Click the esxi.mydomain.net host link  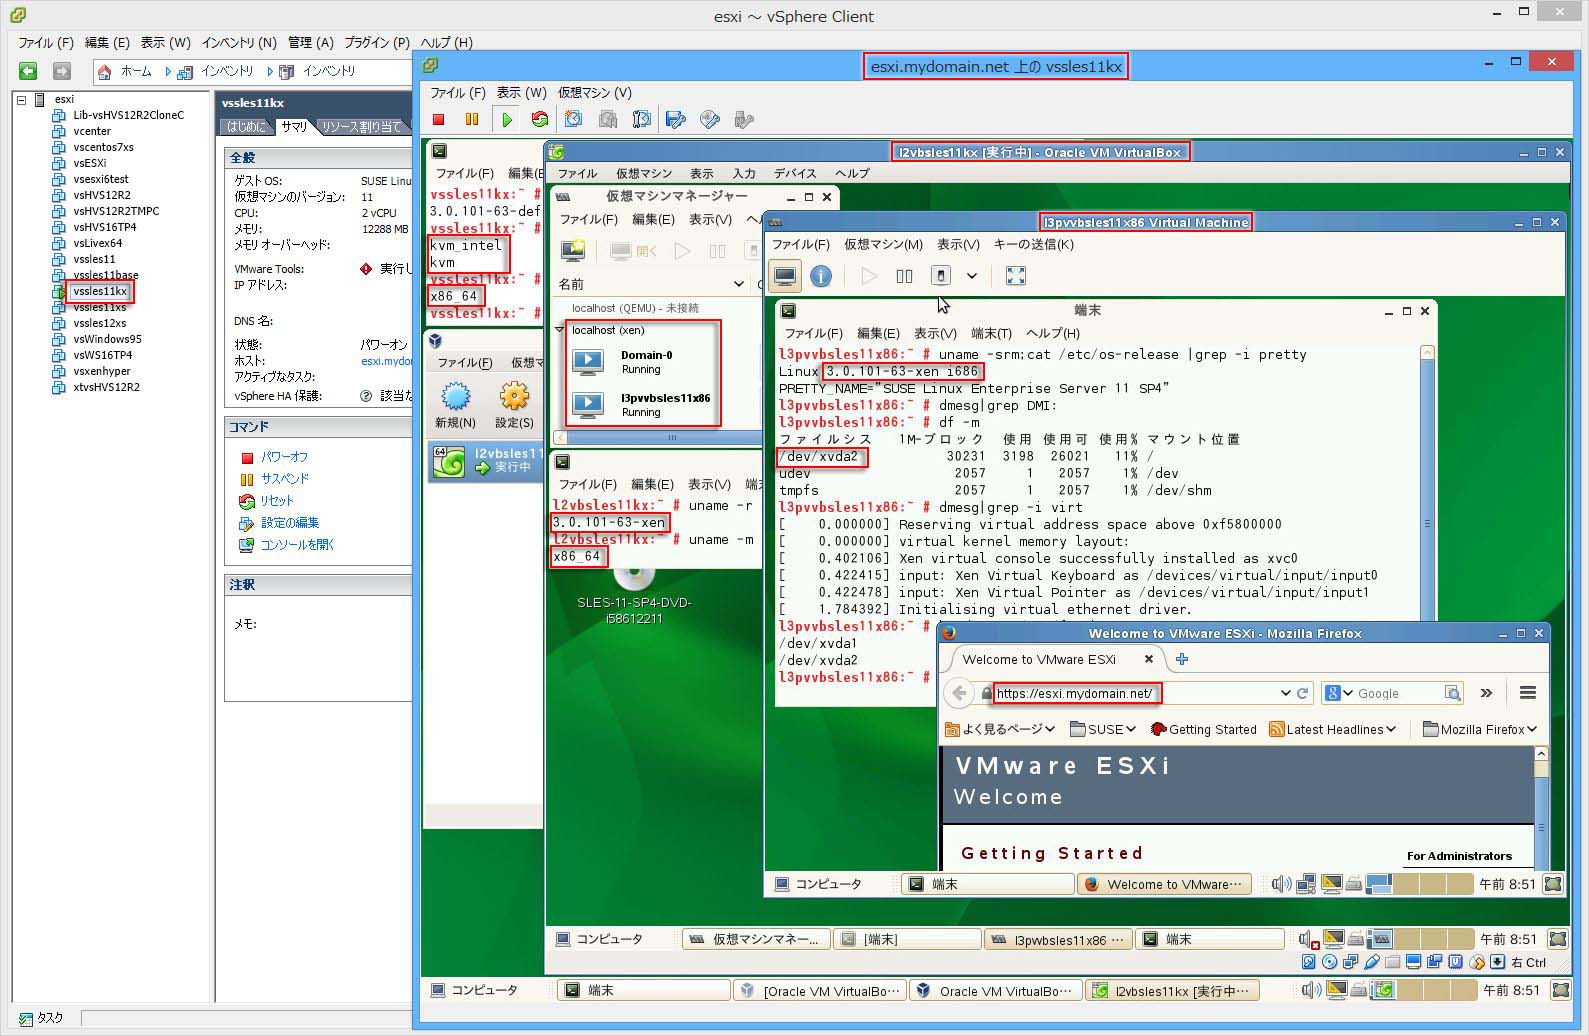click(x=386, y=361)
